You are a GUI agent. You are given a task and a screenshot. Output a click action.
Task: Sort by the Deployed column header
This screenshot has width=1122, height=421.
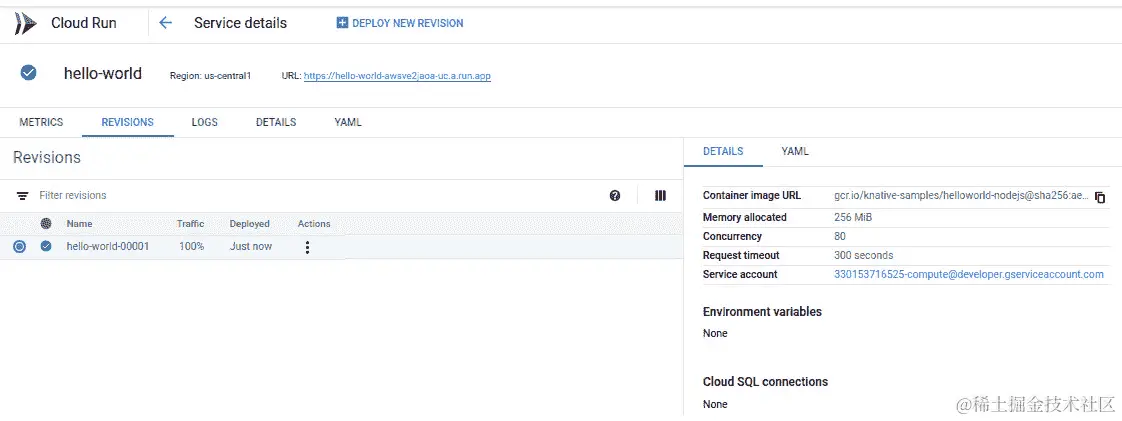point(250,223)
